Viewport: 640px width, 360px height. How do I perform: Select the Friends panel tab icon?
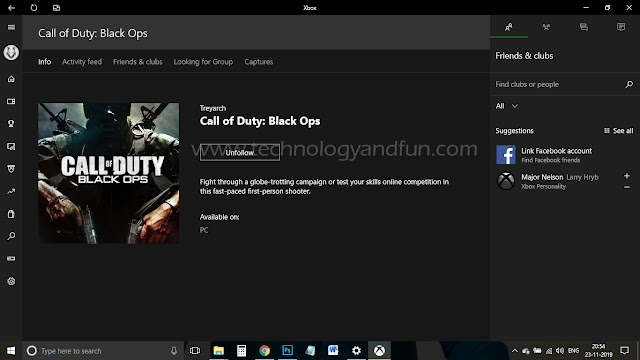click(x=509, y=27)
